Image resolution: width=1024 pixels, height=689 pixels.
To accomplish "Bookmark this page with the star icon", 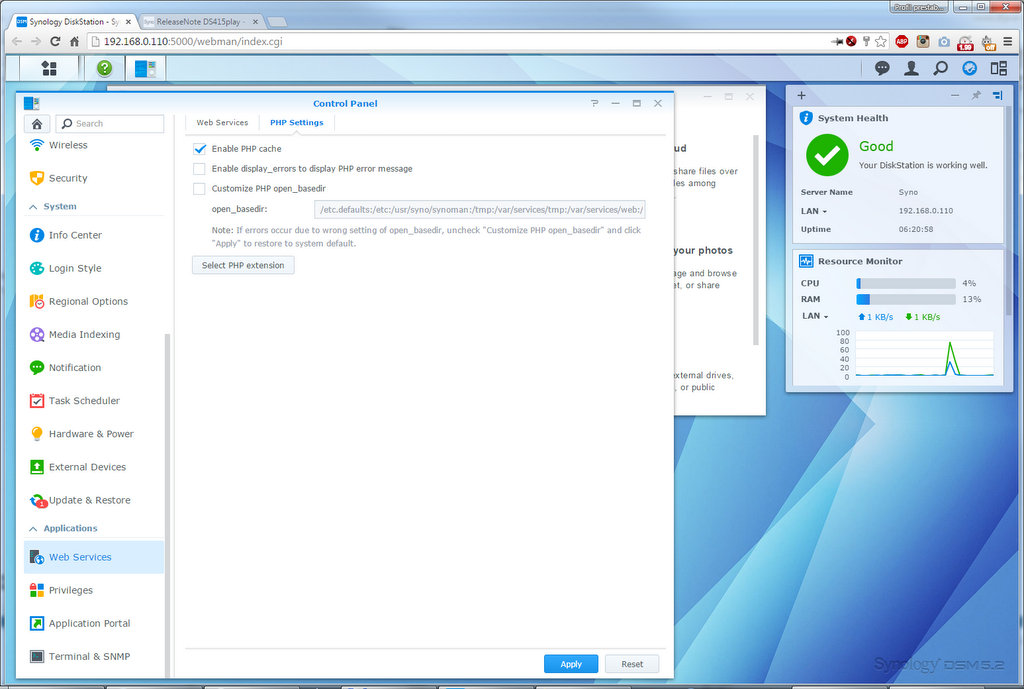I will (881, 41).
